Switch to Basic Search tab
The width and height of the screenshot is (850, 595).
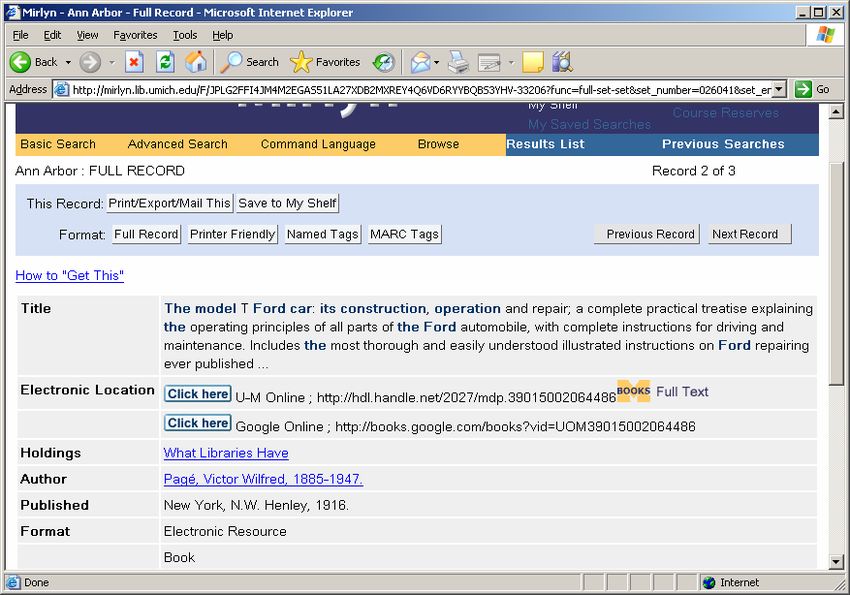[x=58, y=144]
